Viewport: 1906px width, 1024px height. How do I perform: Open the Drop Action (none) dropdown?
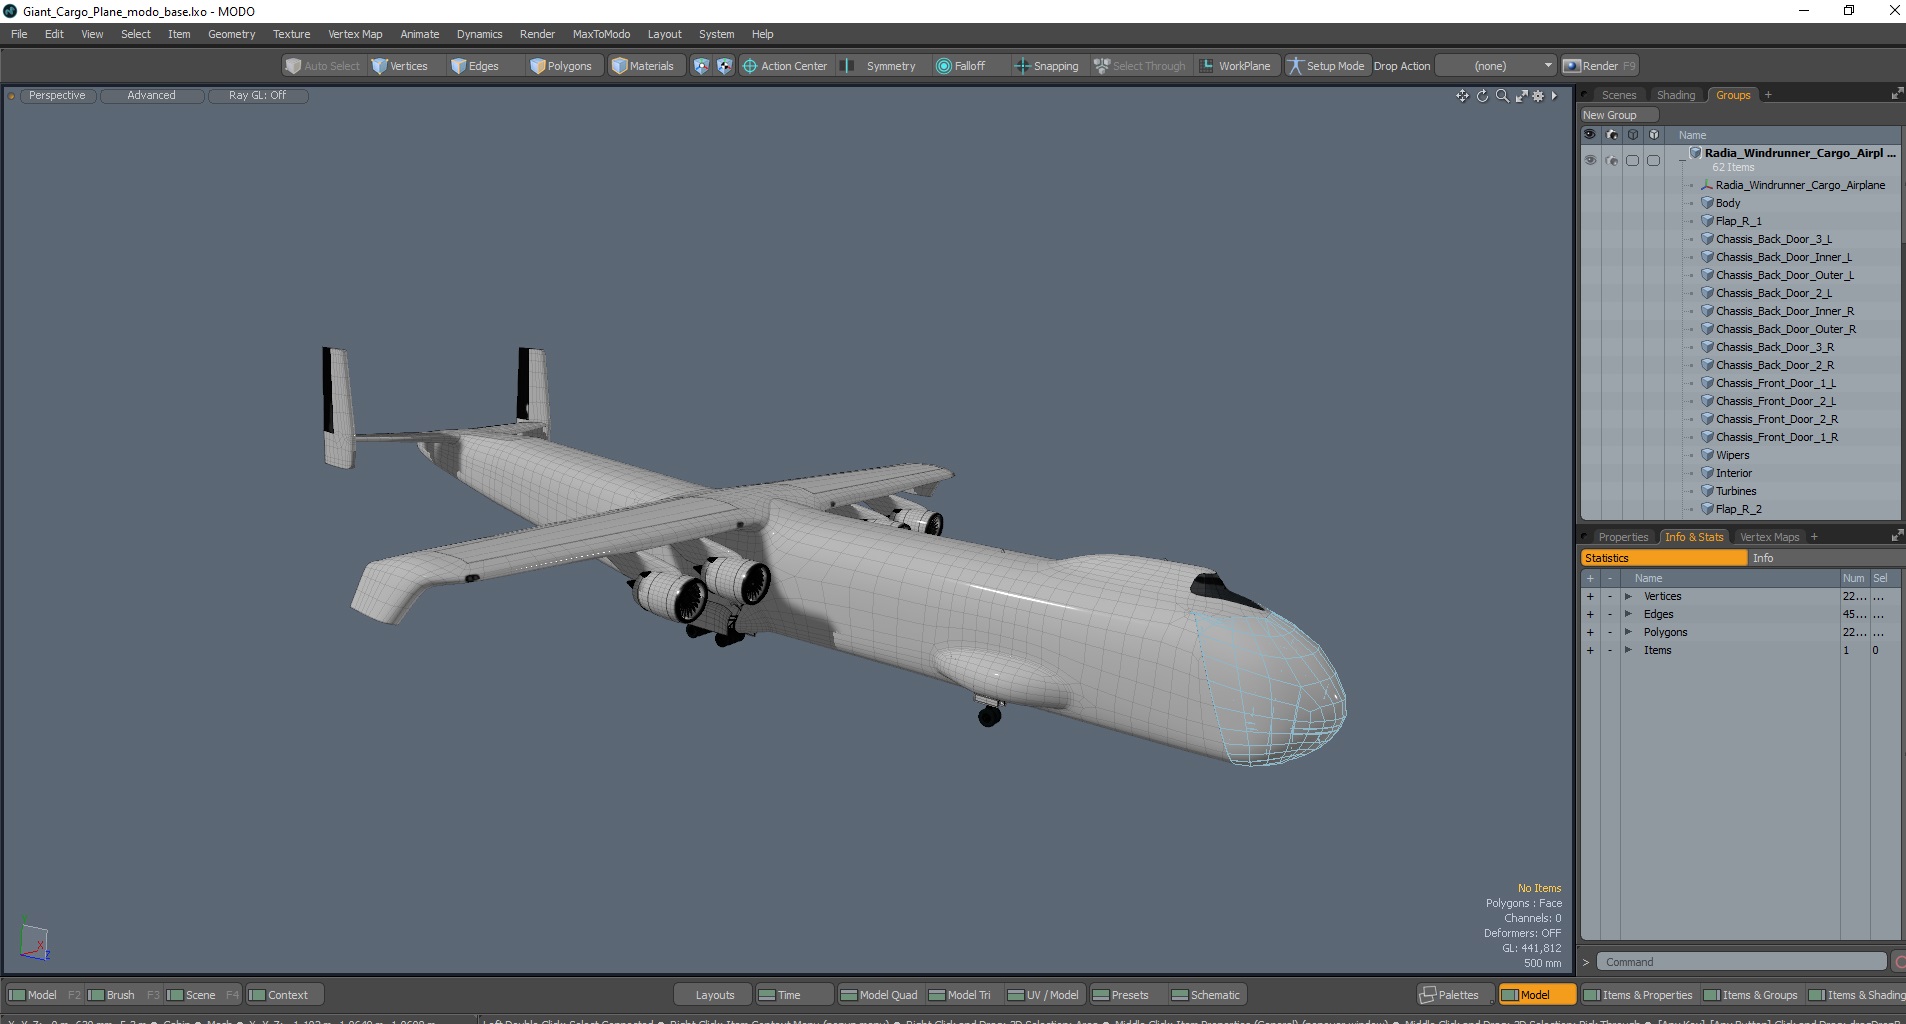pos(1496,66)
